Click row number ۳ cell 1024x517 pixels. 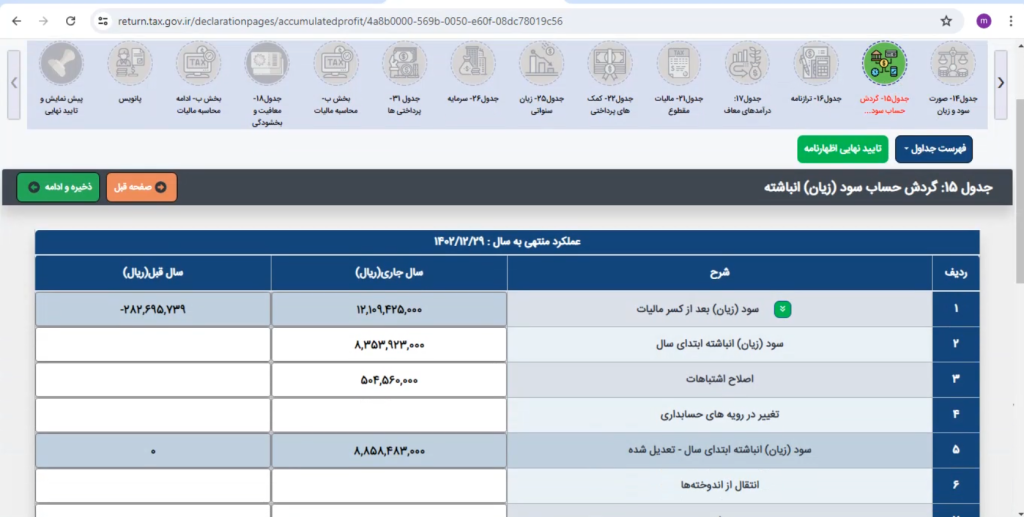(x=956, y=379)
